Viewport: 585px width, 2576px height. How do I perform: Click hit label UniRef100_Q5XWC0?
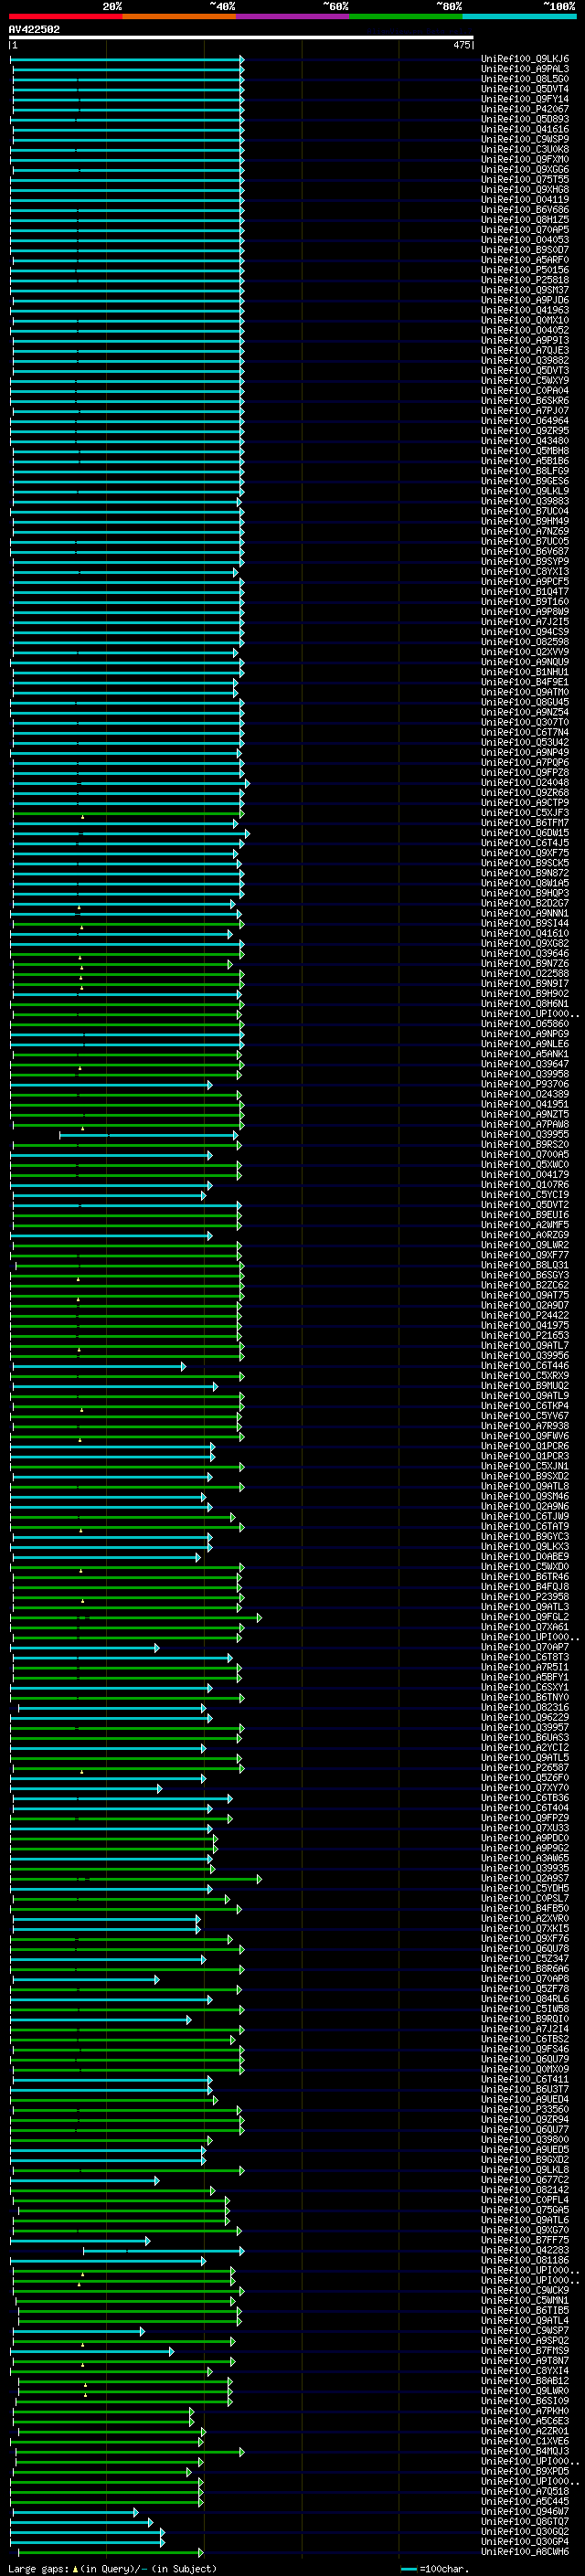525,1164
